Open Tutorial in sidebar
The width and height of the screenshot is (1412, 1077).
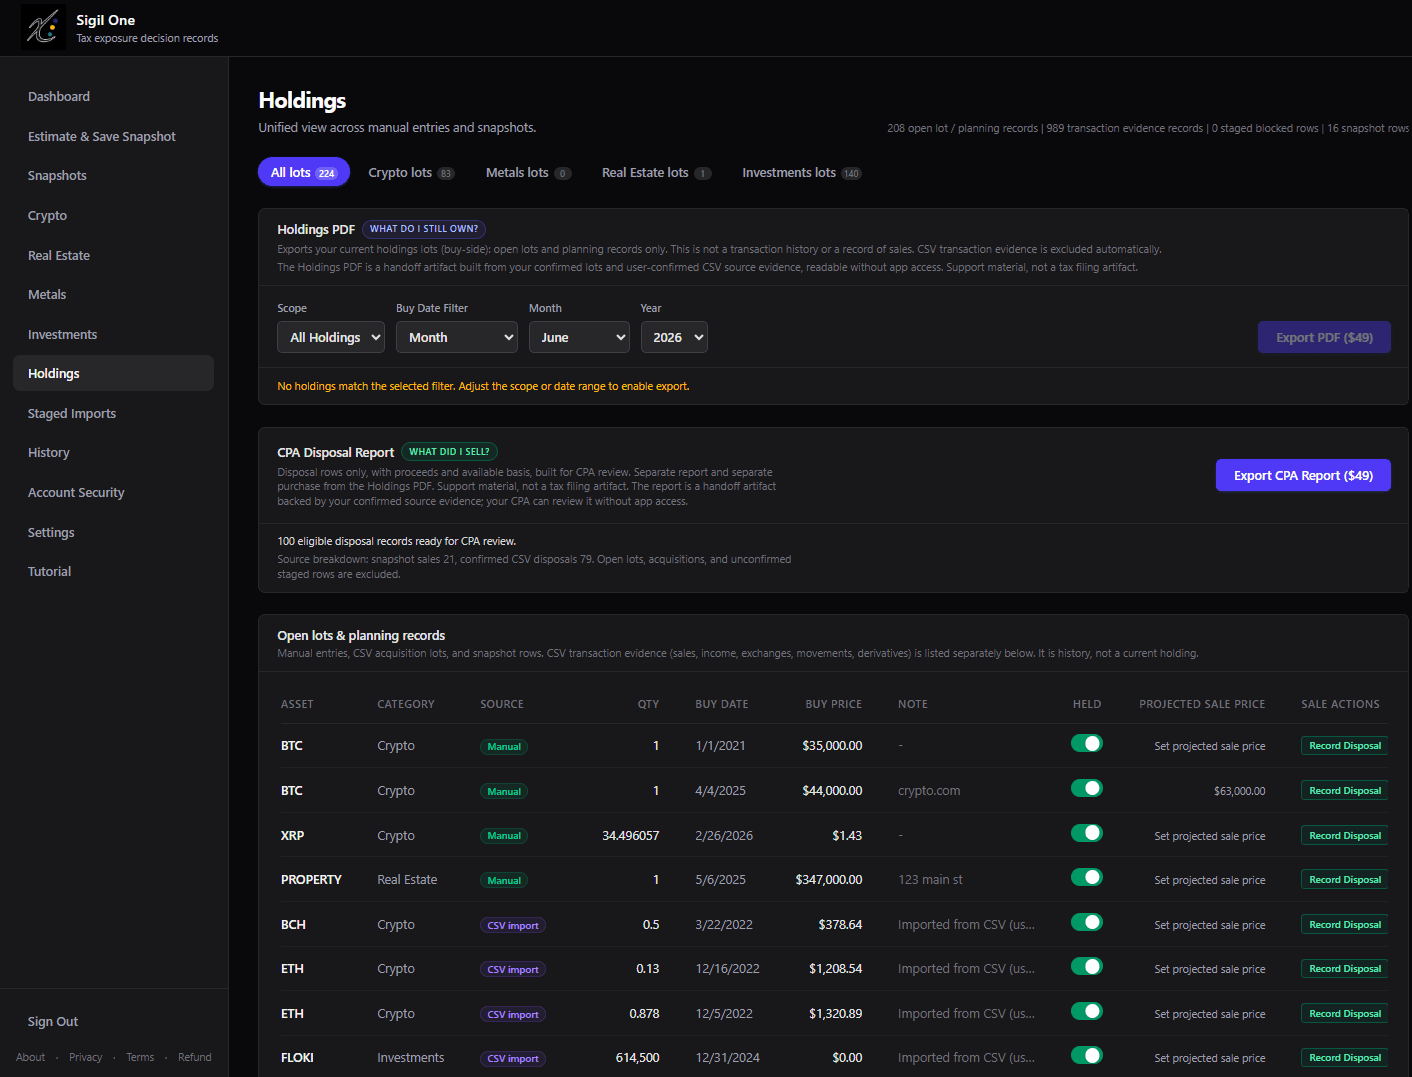[x=49, y=571]
